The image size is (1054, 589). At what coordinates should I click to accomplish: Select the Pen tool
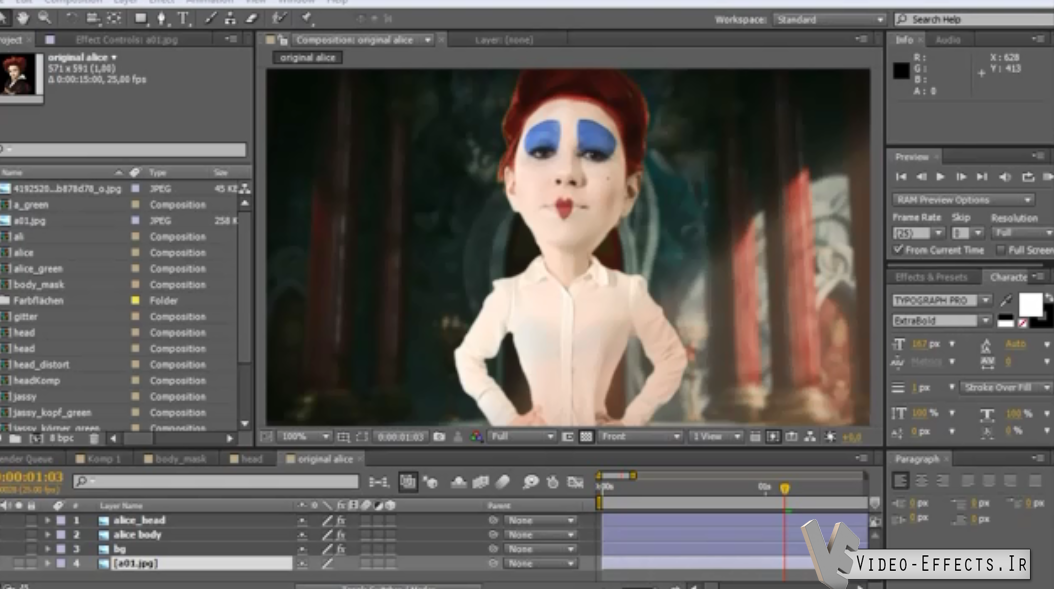162,19
